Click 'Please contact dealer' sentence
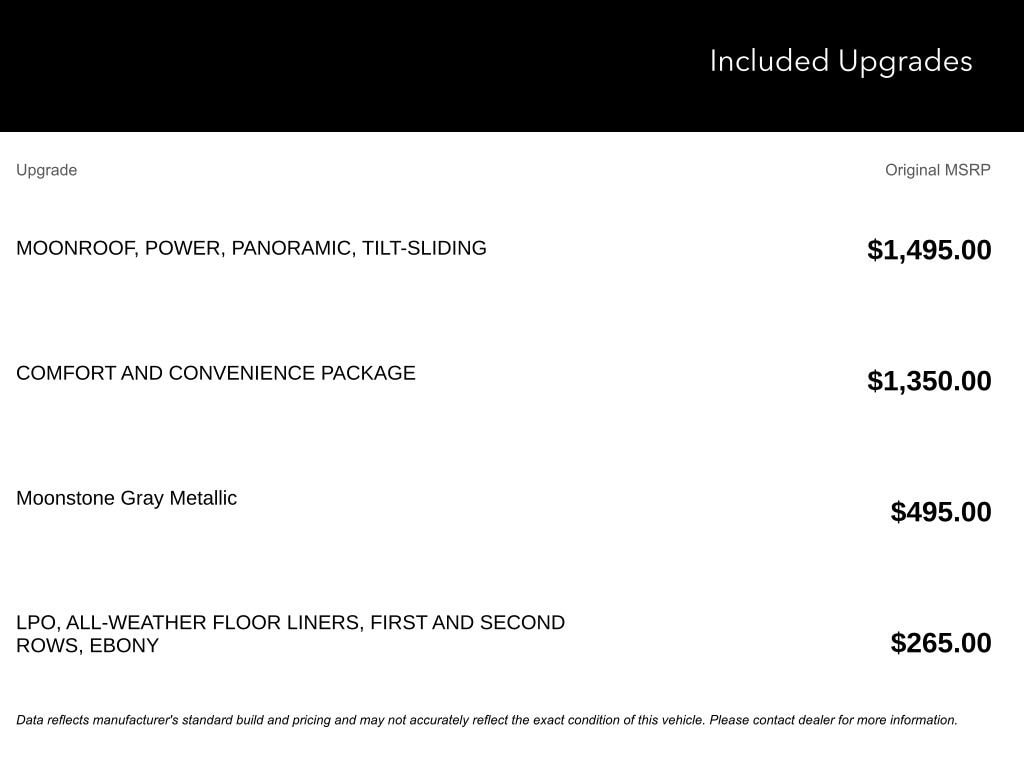 click(x=833, y=720)
